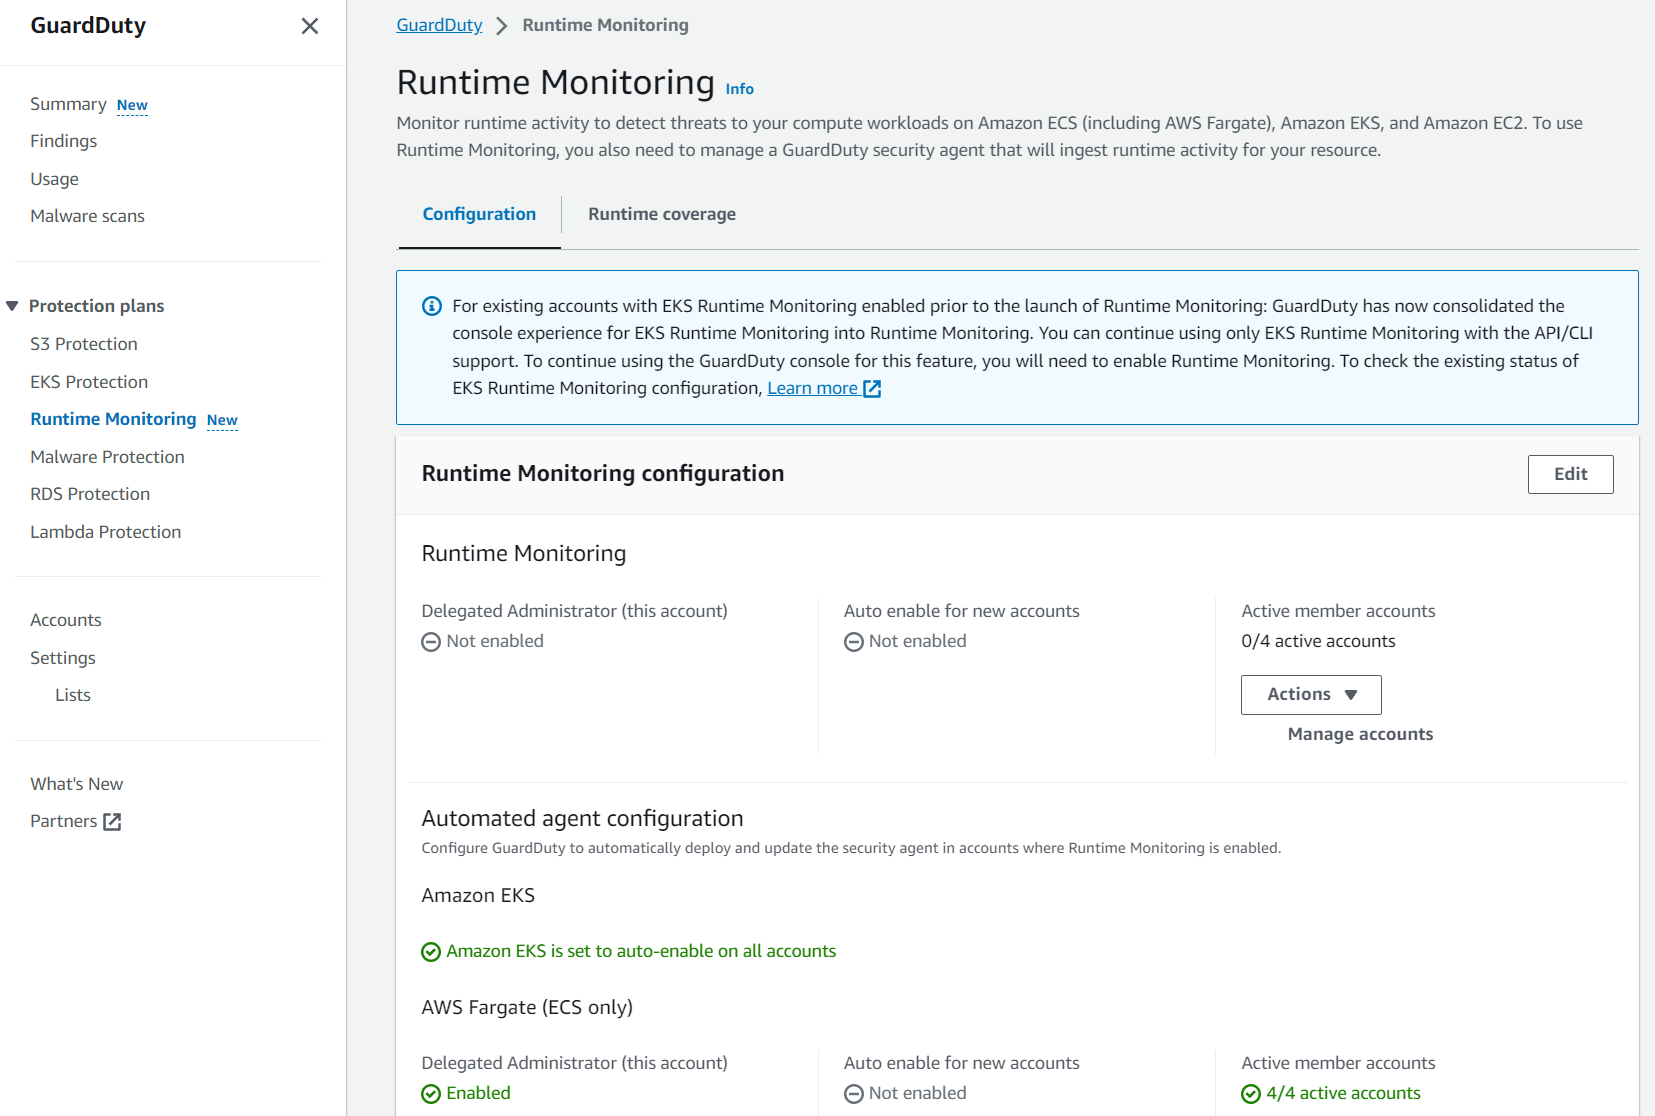Click the Enabled check icon under AWS Fargate section
The height and width of the screenshot is (1116, 1655).
coord(430,1093)
